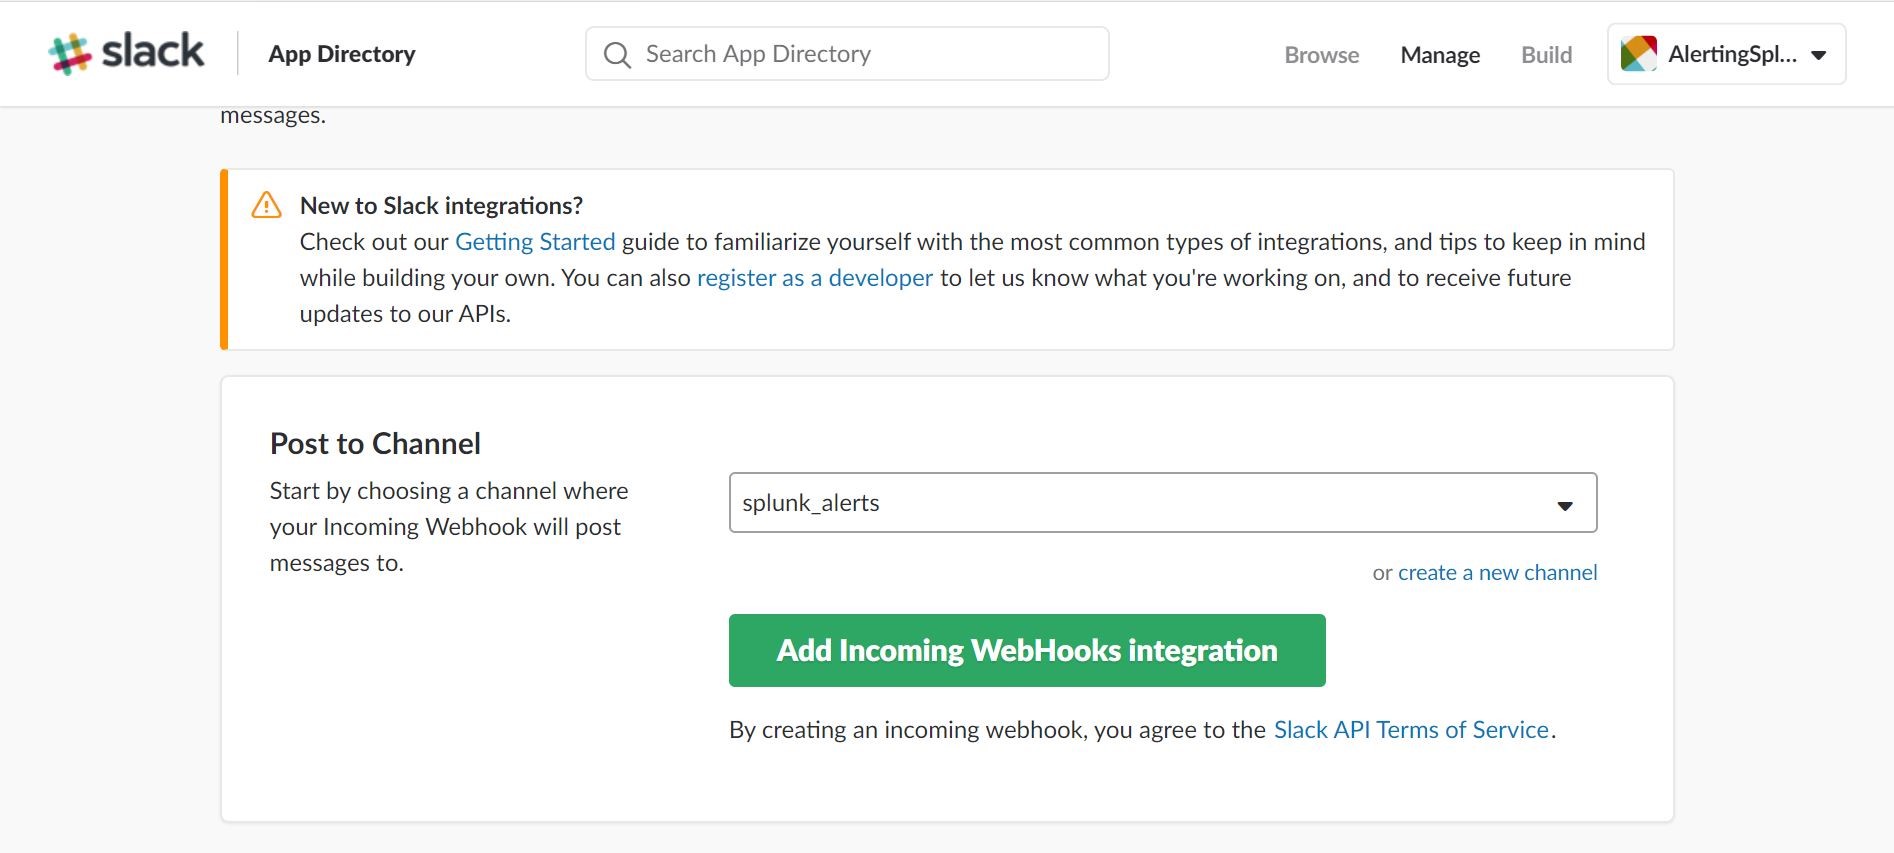Click the New to Slack integrations heading
Screen dimensions: 1894x853
coord(441,206)
